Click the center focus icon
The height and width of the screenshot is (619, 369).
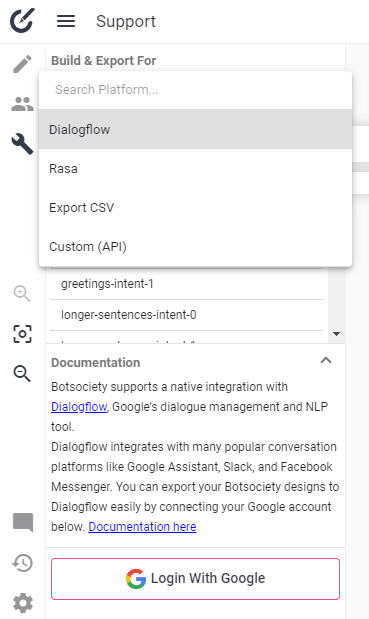click(x=22, y=334)
